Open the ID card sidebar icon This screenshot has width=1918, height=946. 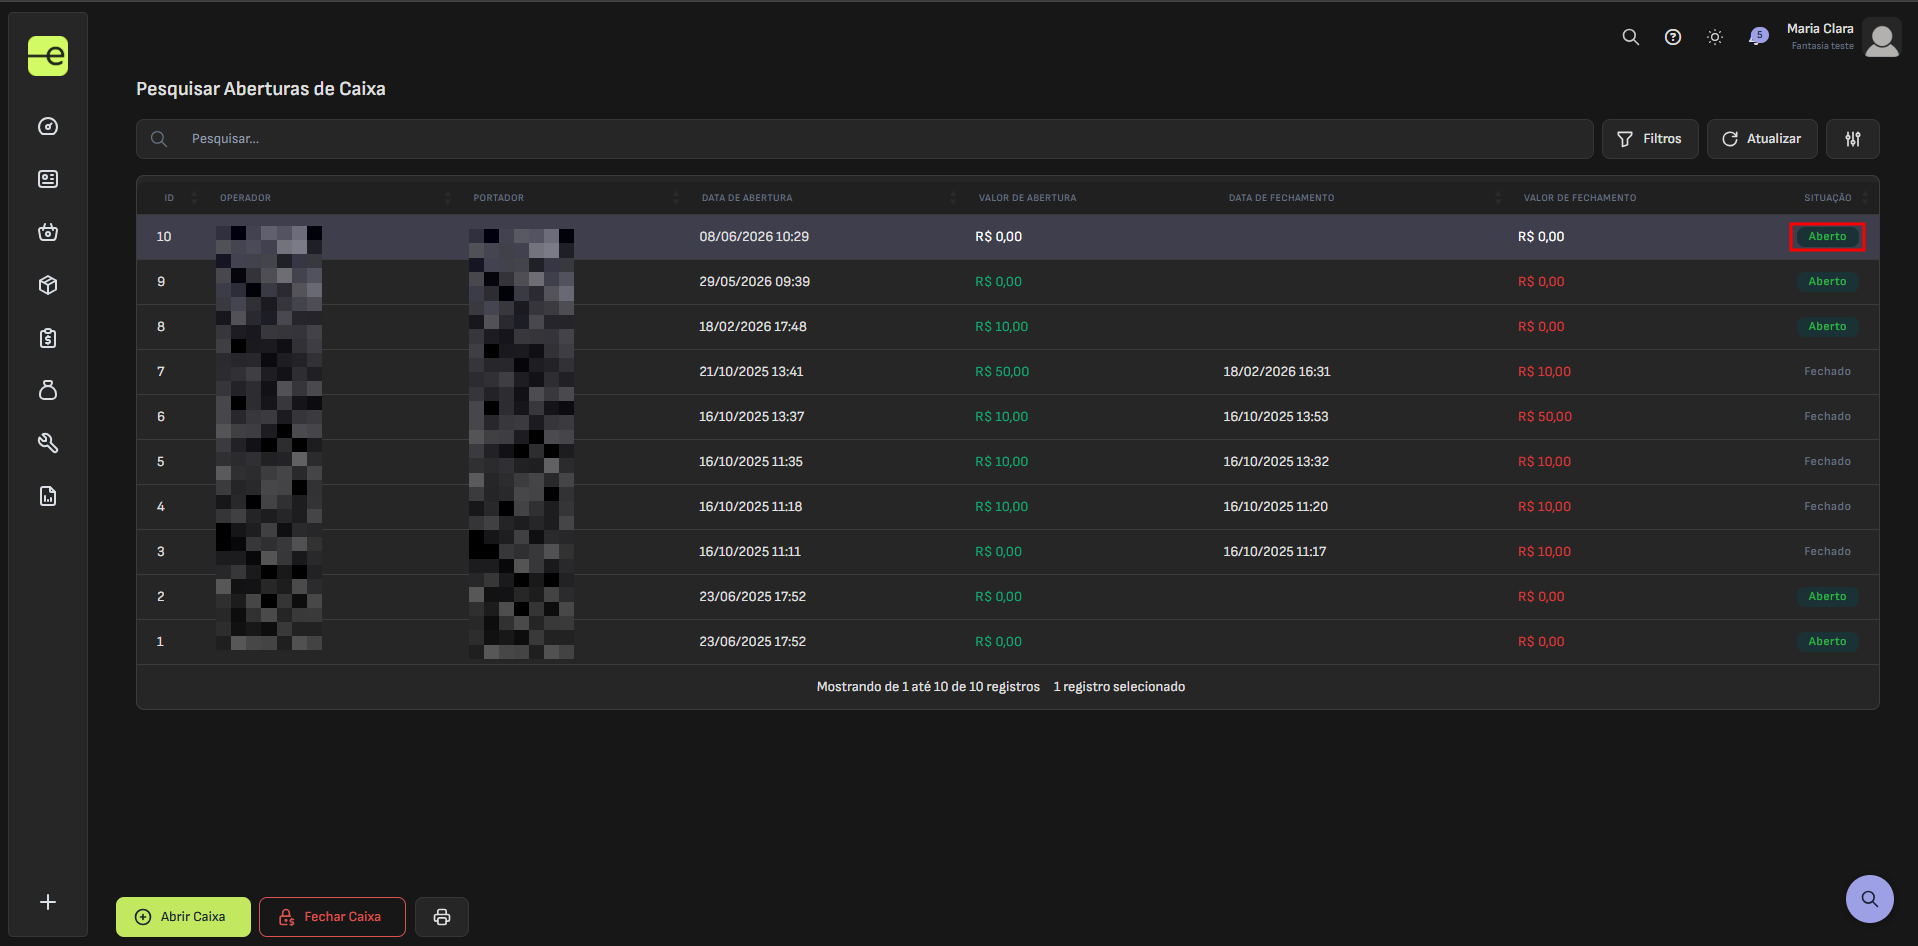coord(48,179)
